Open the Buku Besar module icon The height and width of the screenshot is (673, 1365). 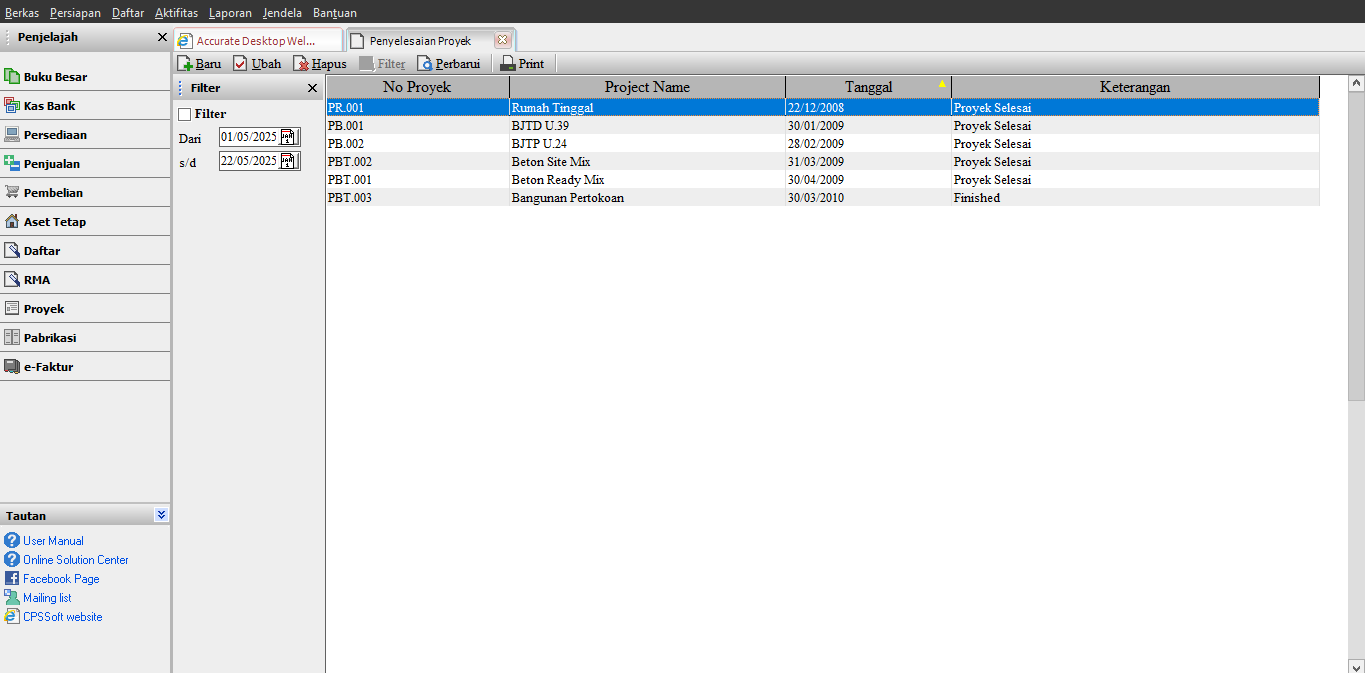[x=12, y=77]
